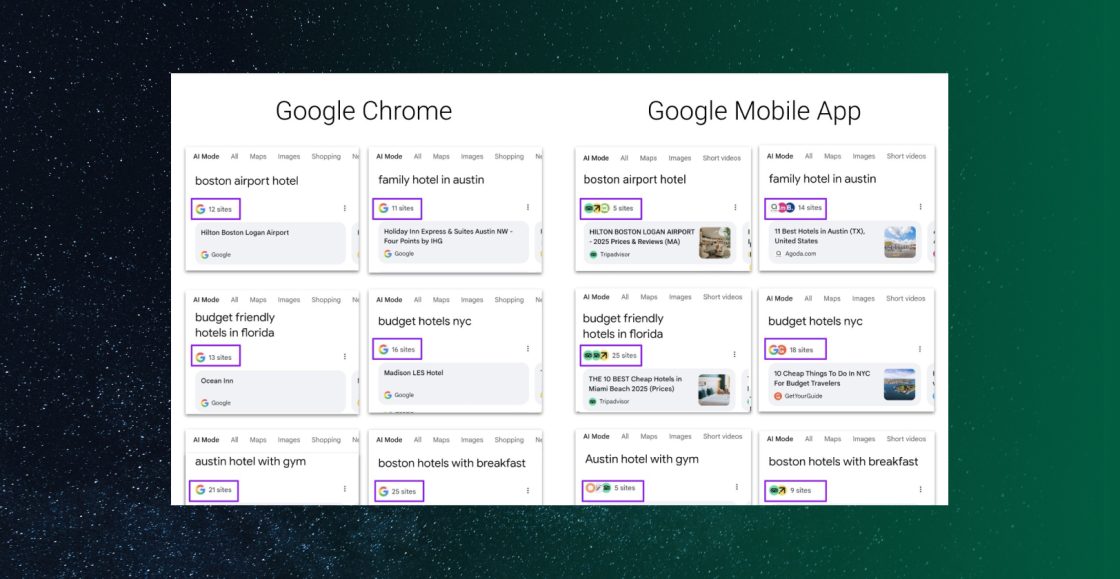Viewport: 1120px width, 579px height.
Task: Click Tripadvisor icon under HILTON BOSTON LOGAN AIRPORT 2025 Prices
Action: tap(593, 254)
